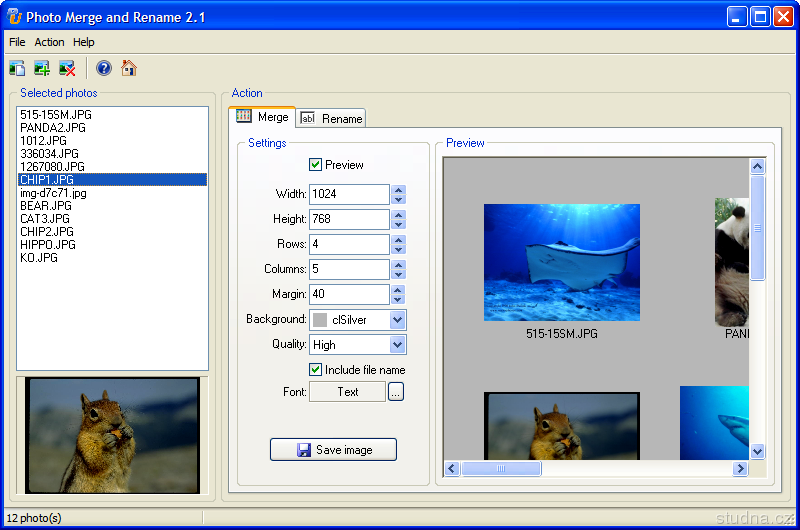Decrease Margin with down arrow
The width and height of the screenshot is (800, 530).
click(398, 299)
